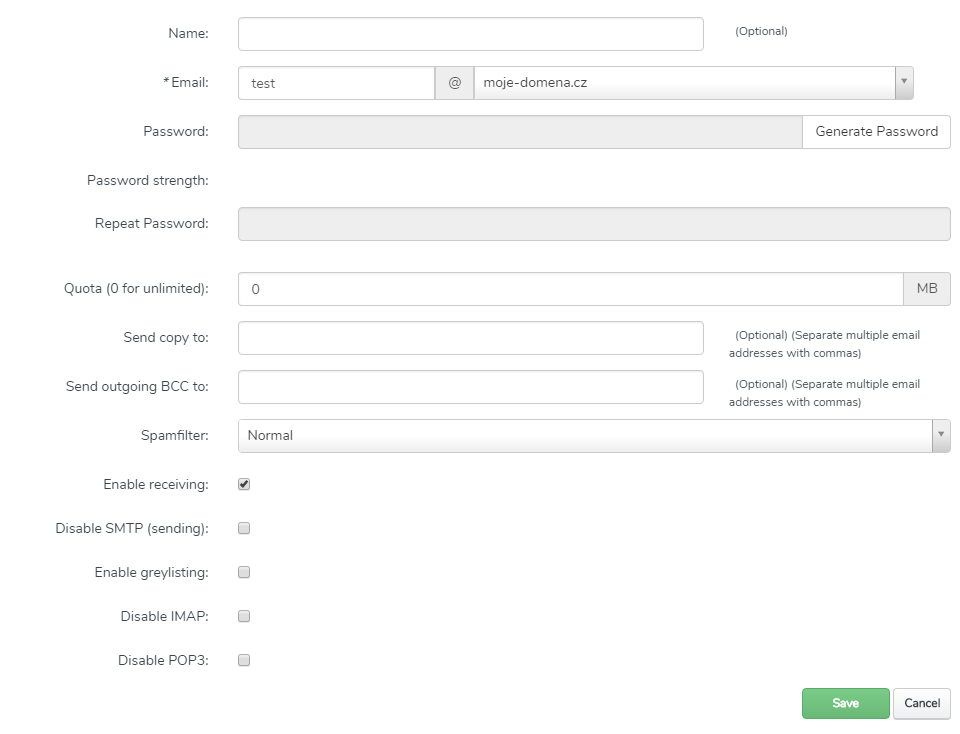Click the email username field containing 'test'
This screenshot has height=734, width=960.
click(336, 83)
